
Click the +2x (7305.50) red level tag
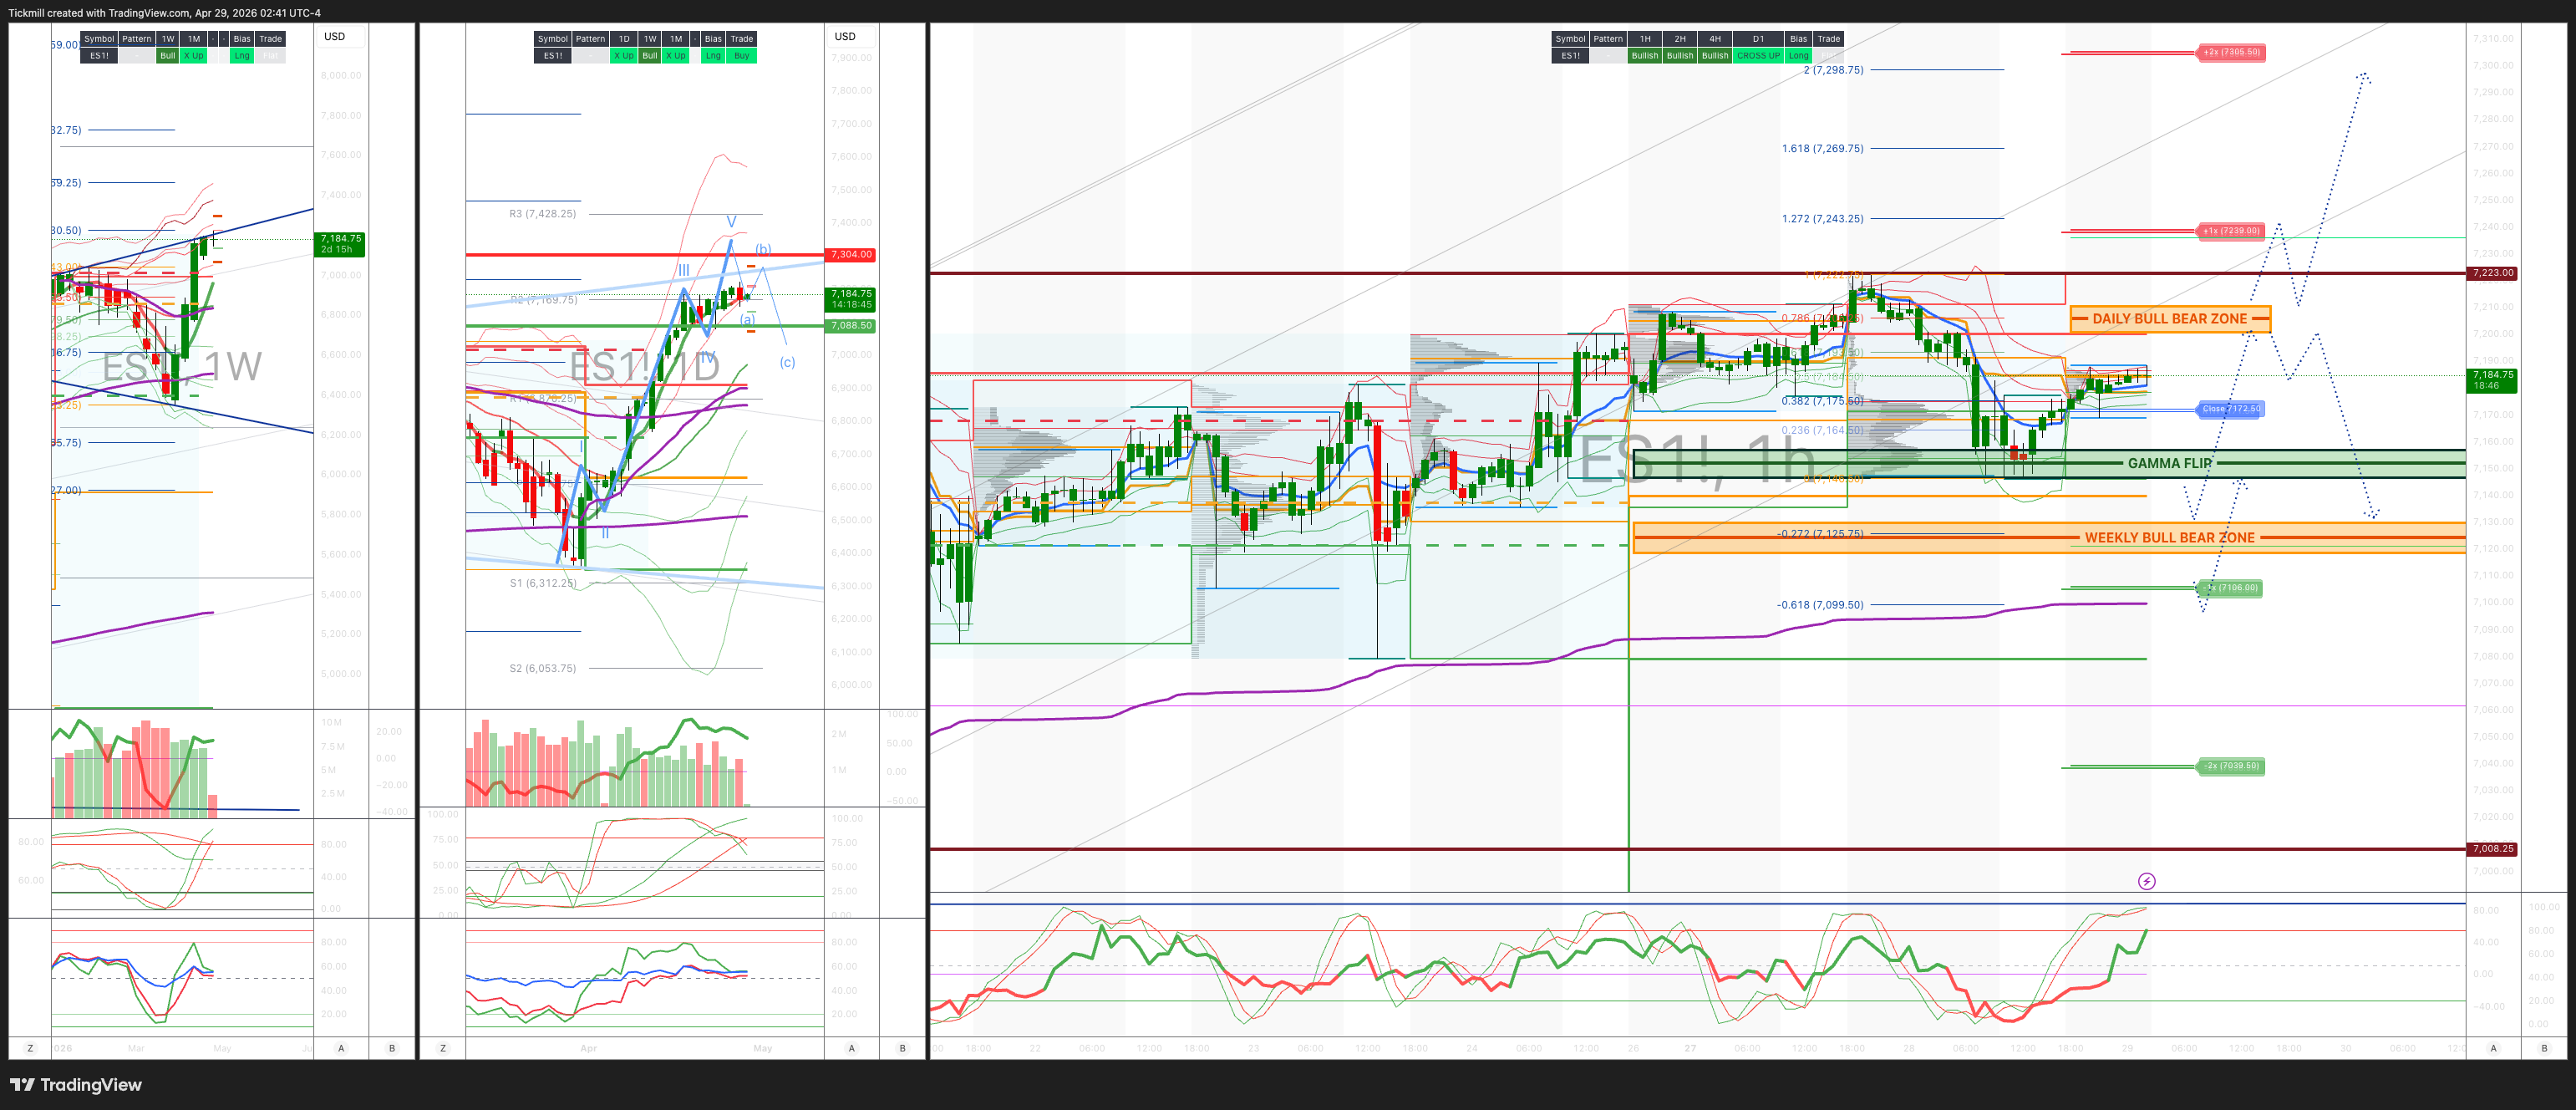pos(2231,52)
